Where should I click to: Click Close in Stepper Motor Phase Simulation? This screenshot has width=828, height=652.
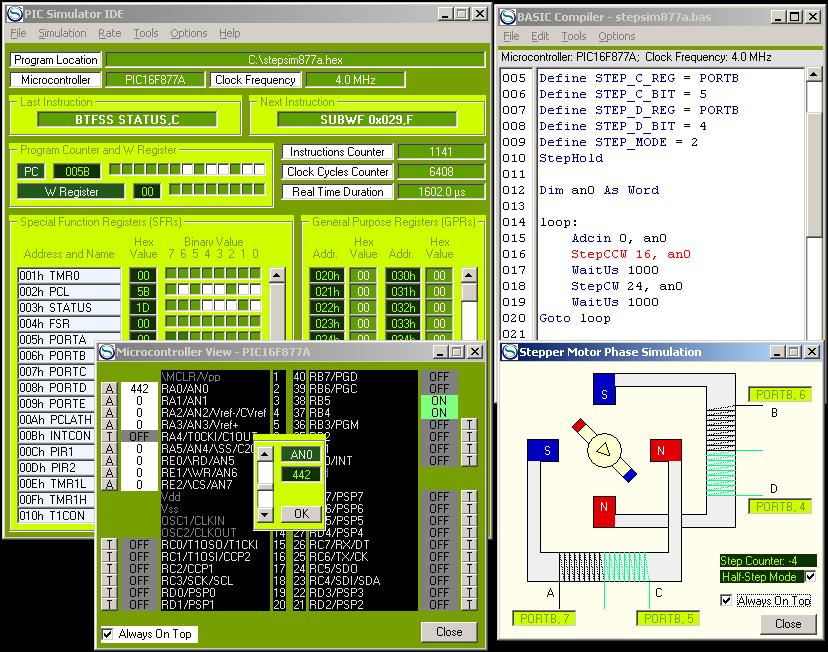788,624
